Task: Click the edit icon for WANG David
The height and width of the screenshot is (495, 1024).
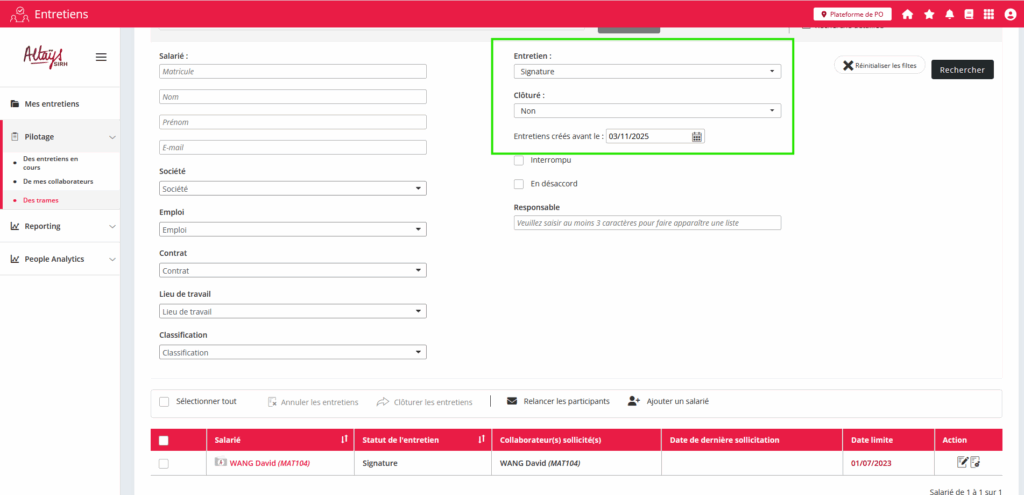Action: [x=962, y=462]
